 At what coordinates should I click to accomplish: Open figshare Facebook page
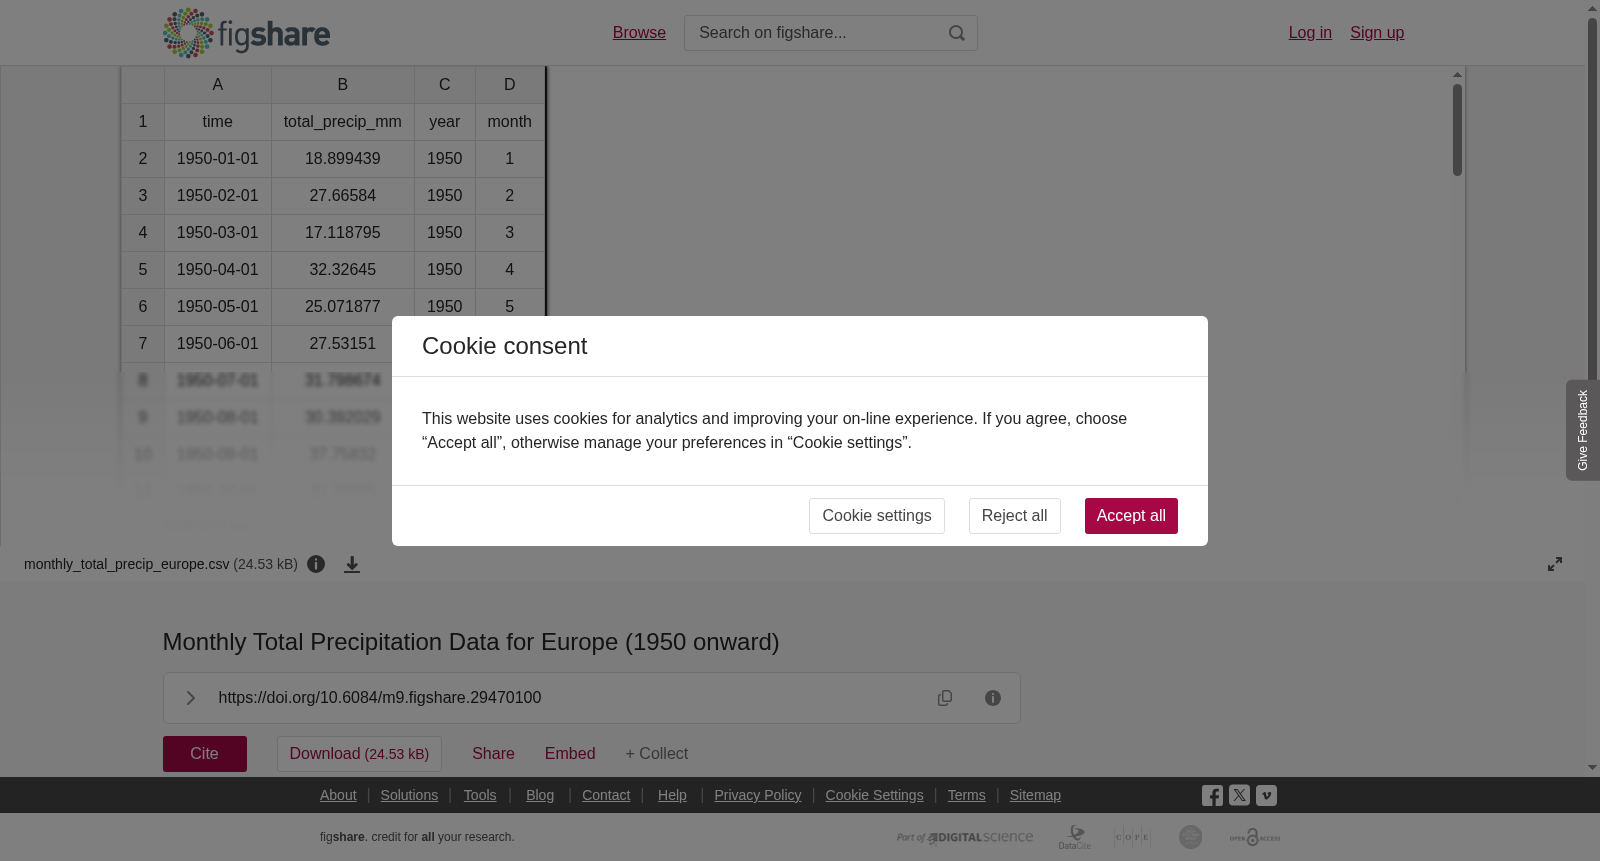tap(1212, 796)
